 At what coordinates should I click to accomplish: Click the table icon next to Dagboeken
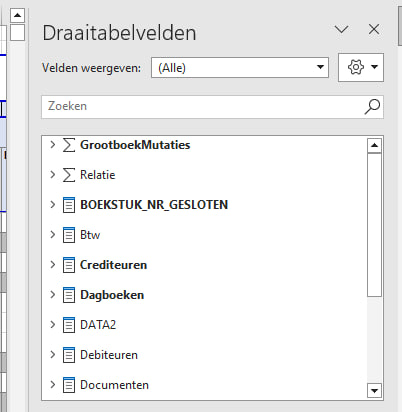pyautogui.click(x=69, y=295)
